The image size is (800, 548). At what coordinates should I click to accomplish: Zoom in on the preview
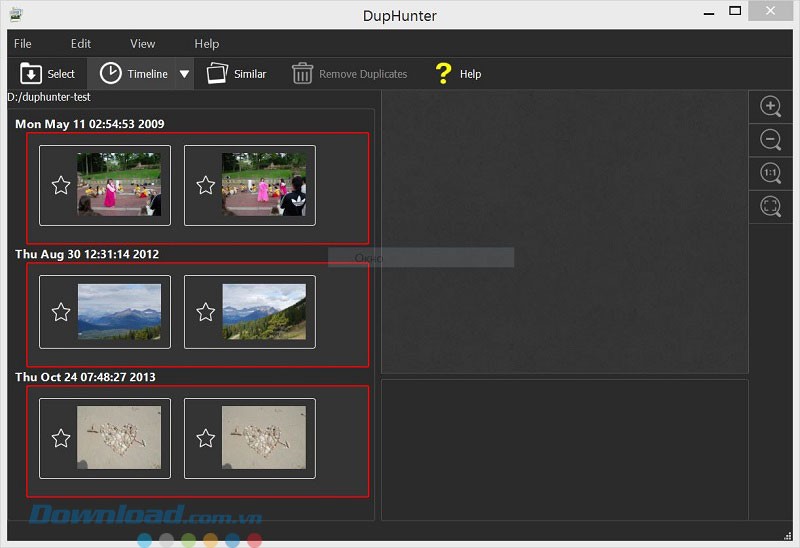click(770, 107)
